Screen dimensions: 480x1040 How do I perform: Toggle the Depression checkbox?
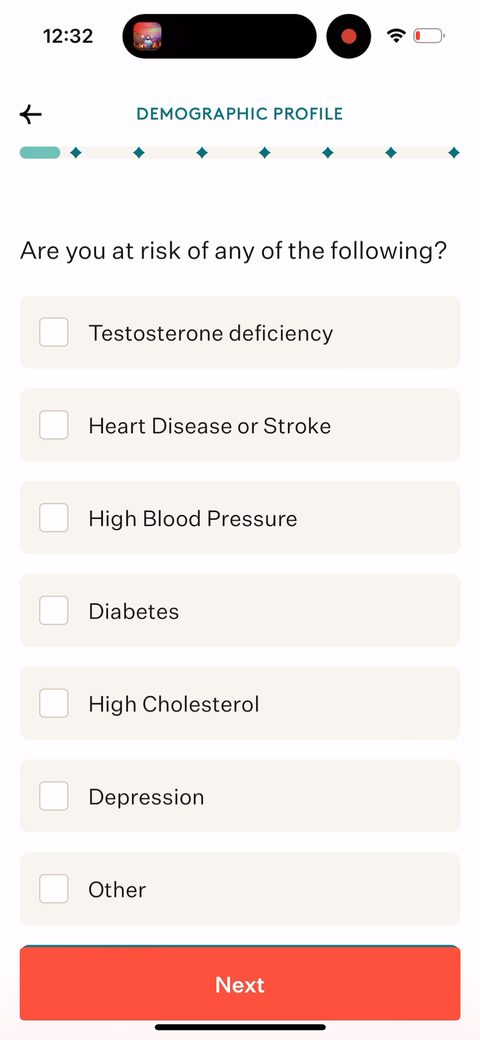pos(54,797)
